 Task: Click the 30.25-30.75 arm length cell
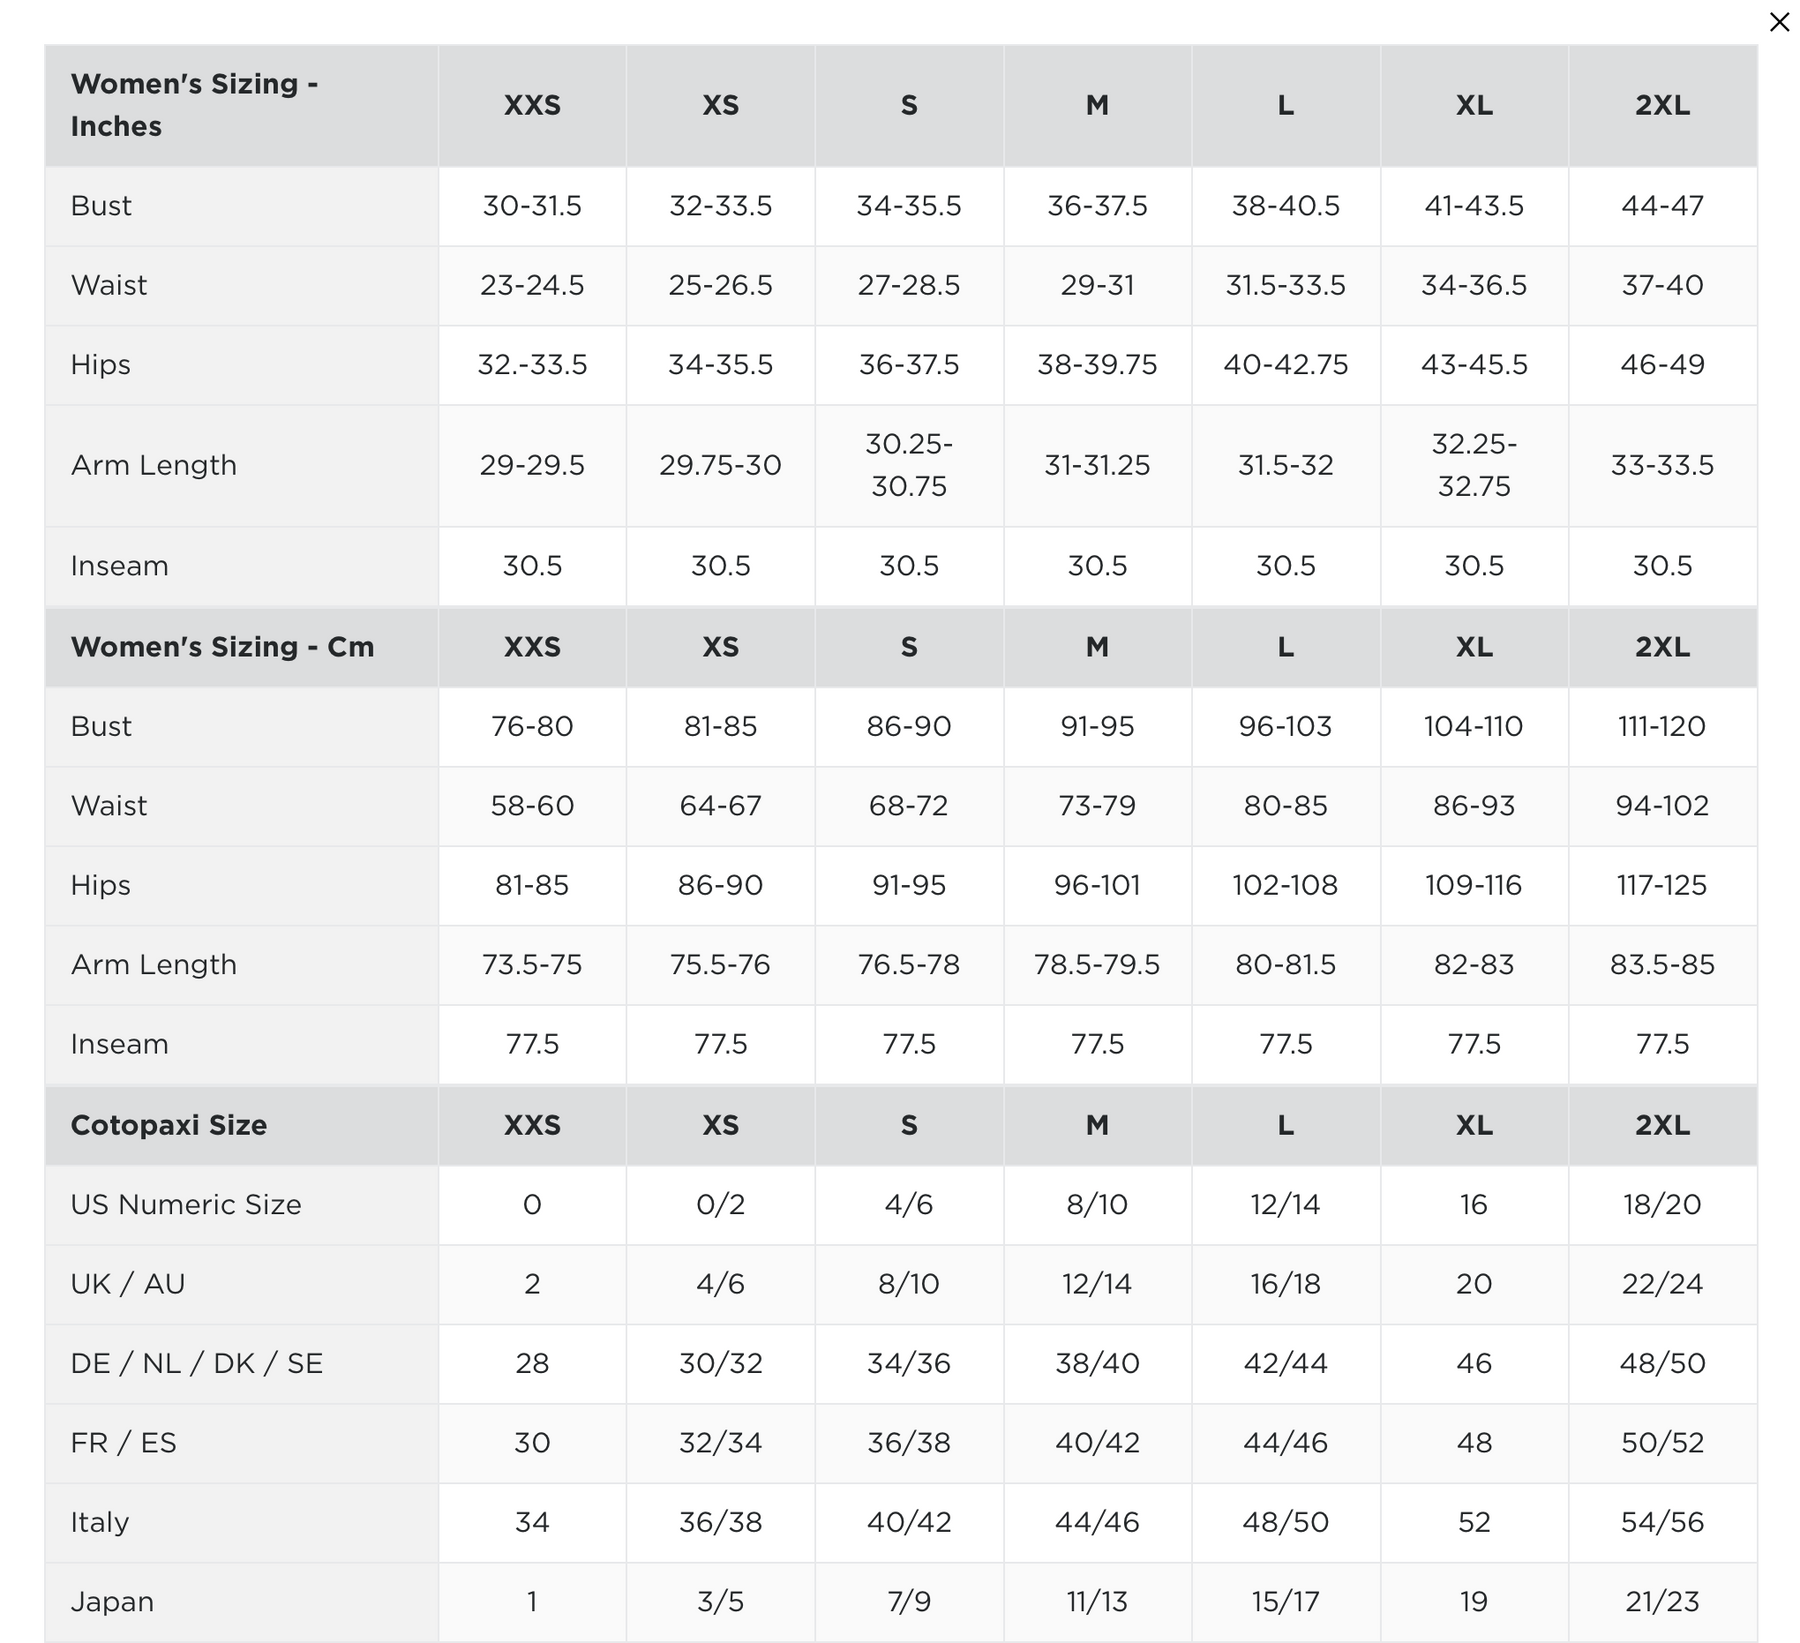(x=908, y=465)
